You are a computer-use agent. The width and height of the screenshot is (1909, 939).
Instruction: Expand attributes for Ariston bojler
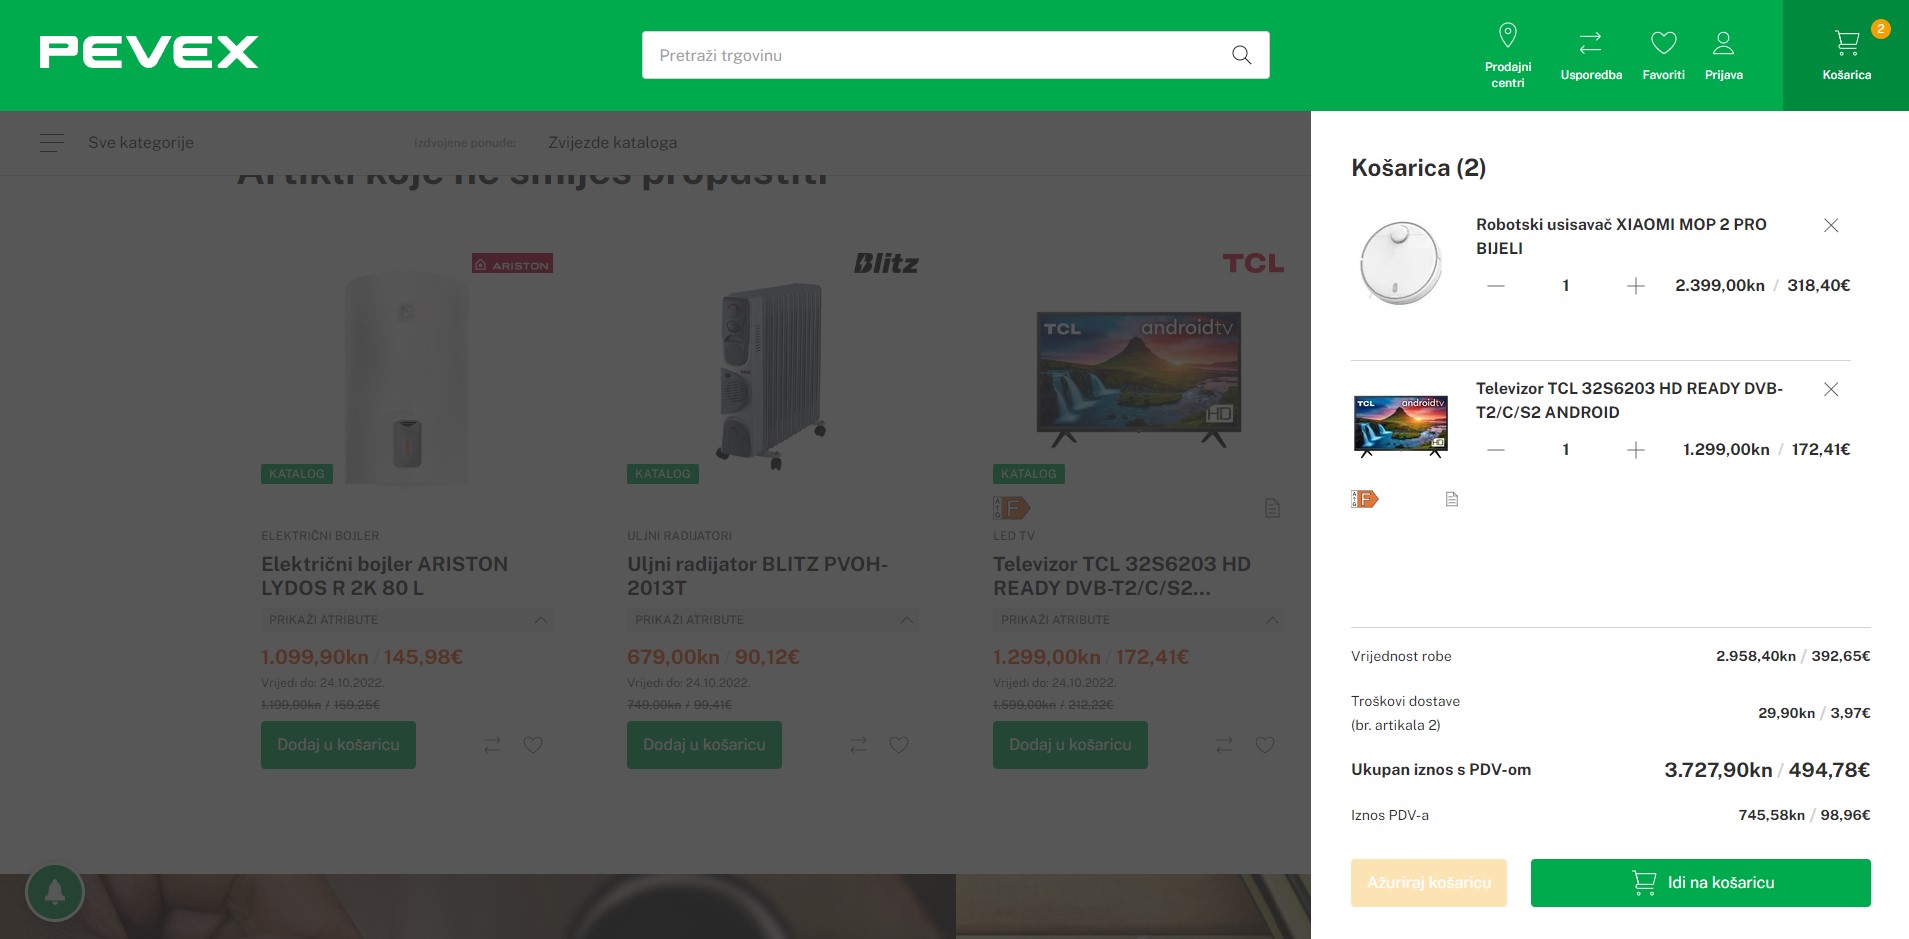(x=407, y=620)
